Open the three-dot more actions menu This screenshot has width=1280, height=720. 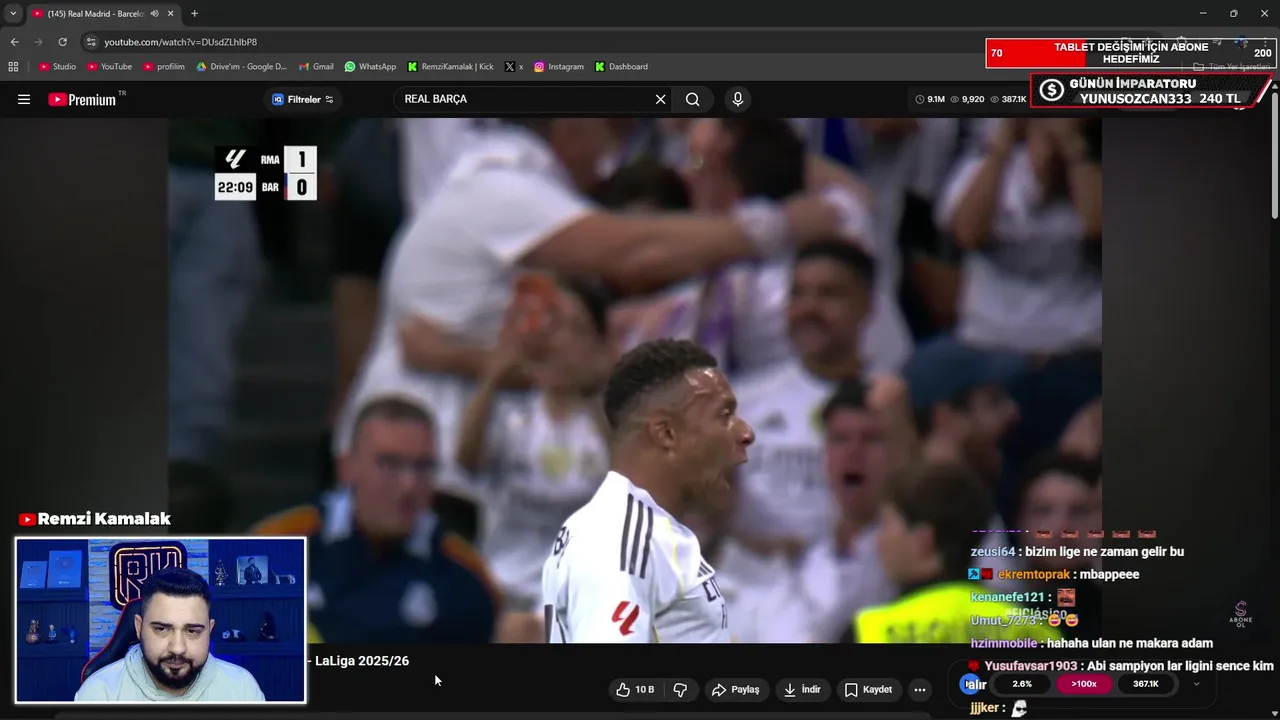pyautogui.click(x=920, y=689)
